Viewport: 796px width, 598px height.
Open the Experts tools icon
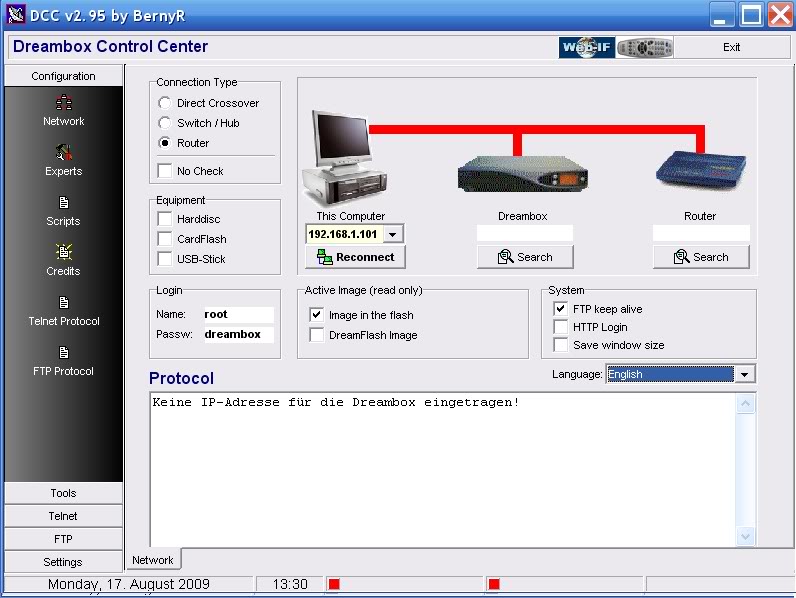[x=63, y=152]
